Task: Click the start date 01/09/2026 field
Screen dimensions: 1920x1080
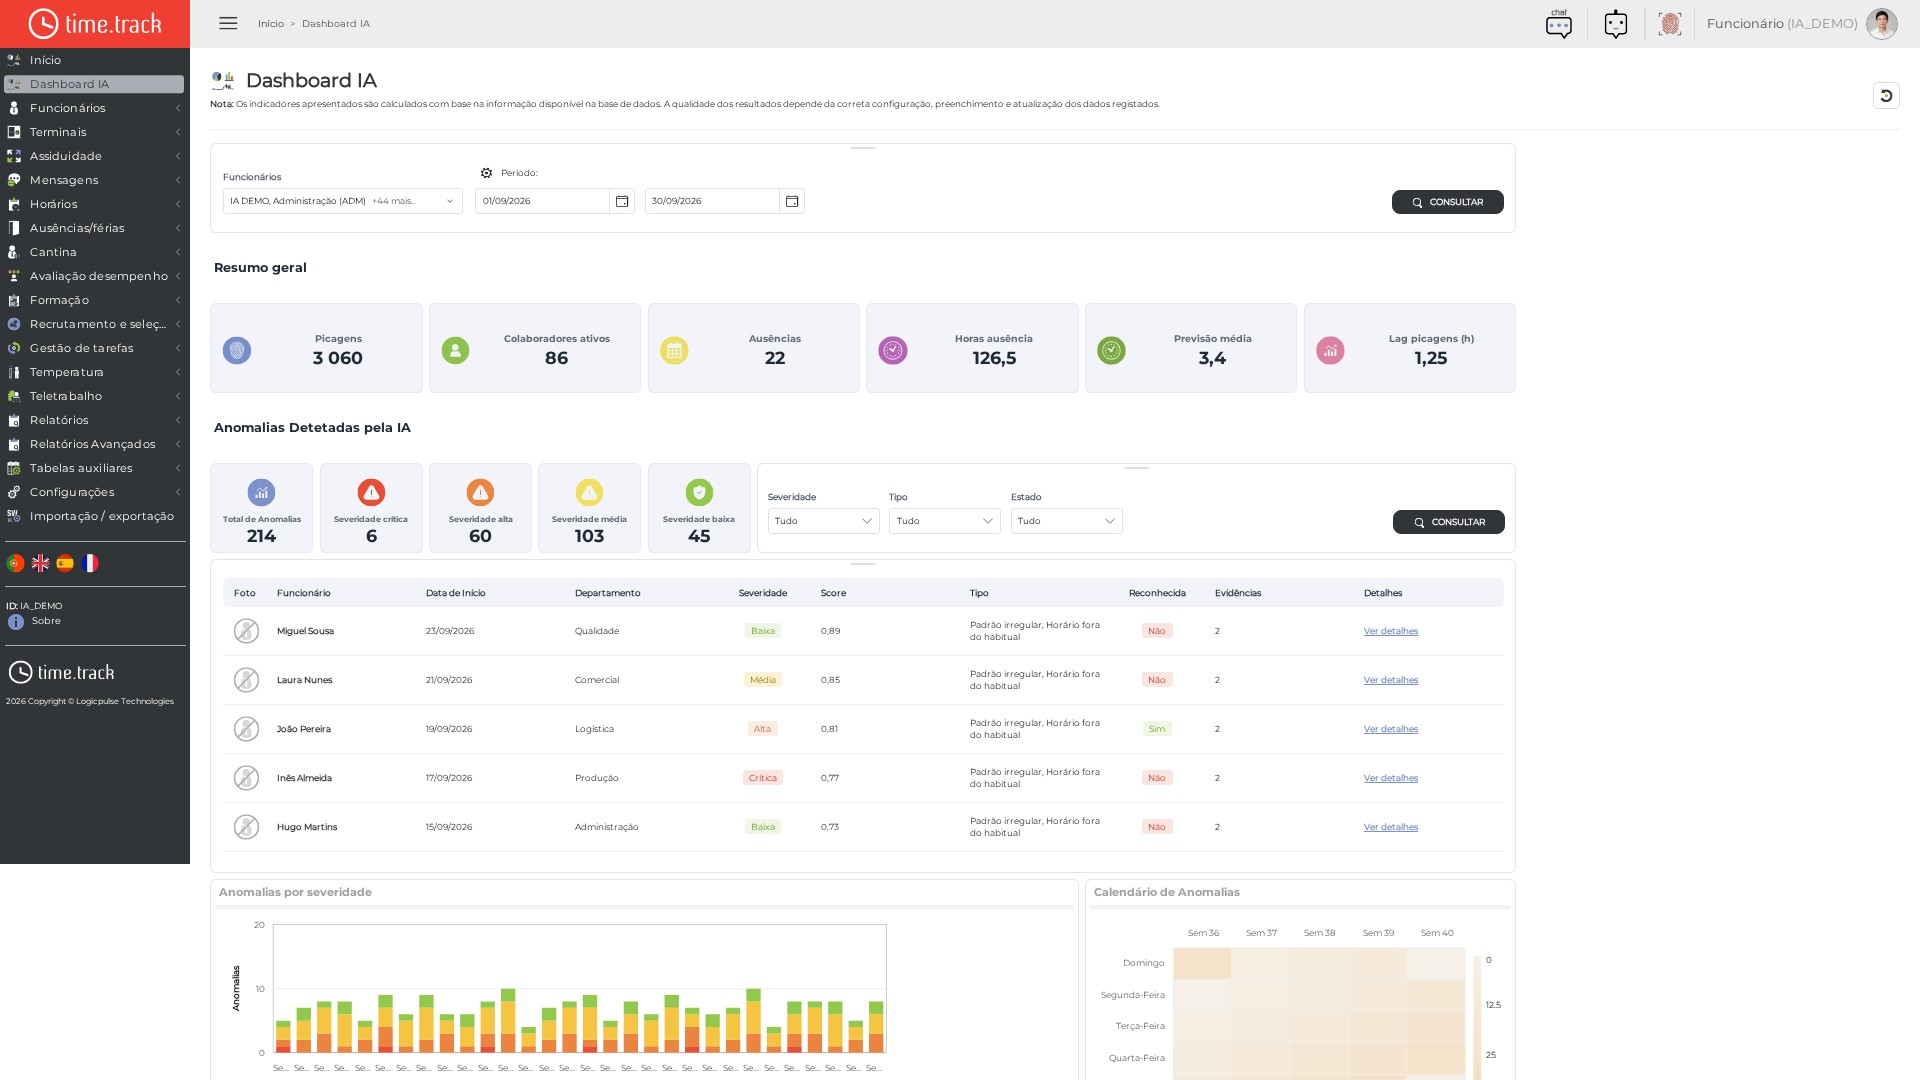Action: point(543,201)
